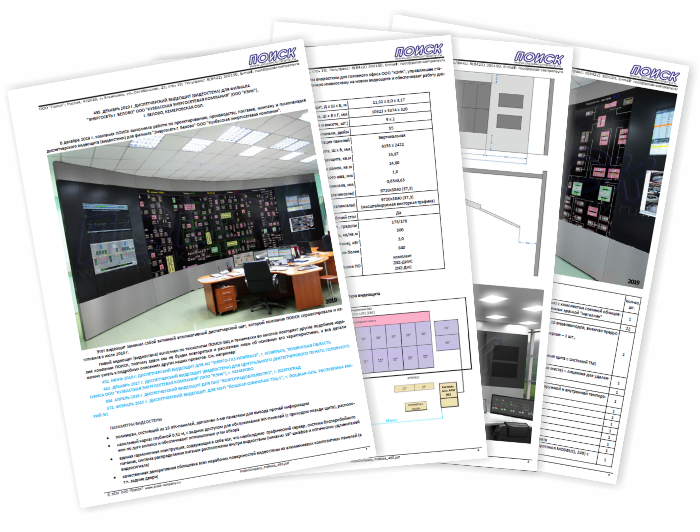Screen dimensions: 700x532
Task: Follow the blue link starting with 443
Action: click(219, 373)
